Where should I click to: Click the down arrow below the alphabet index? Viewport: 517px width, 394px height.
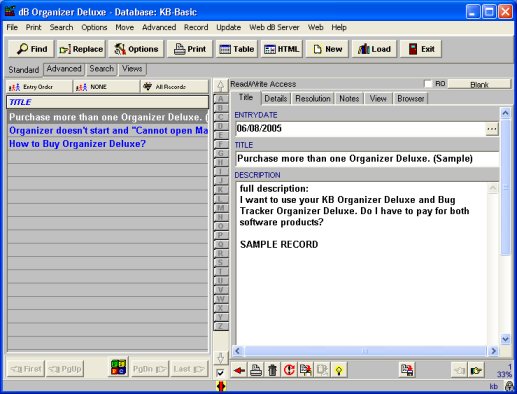(220, 357)
